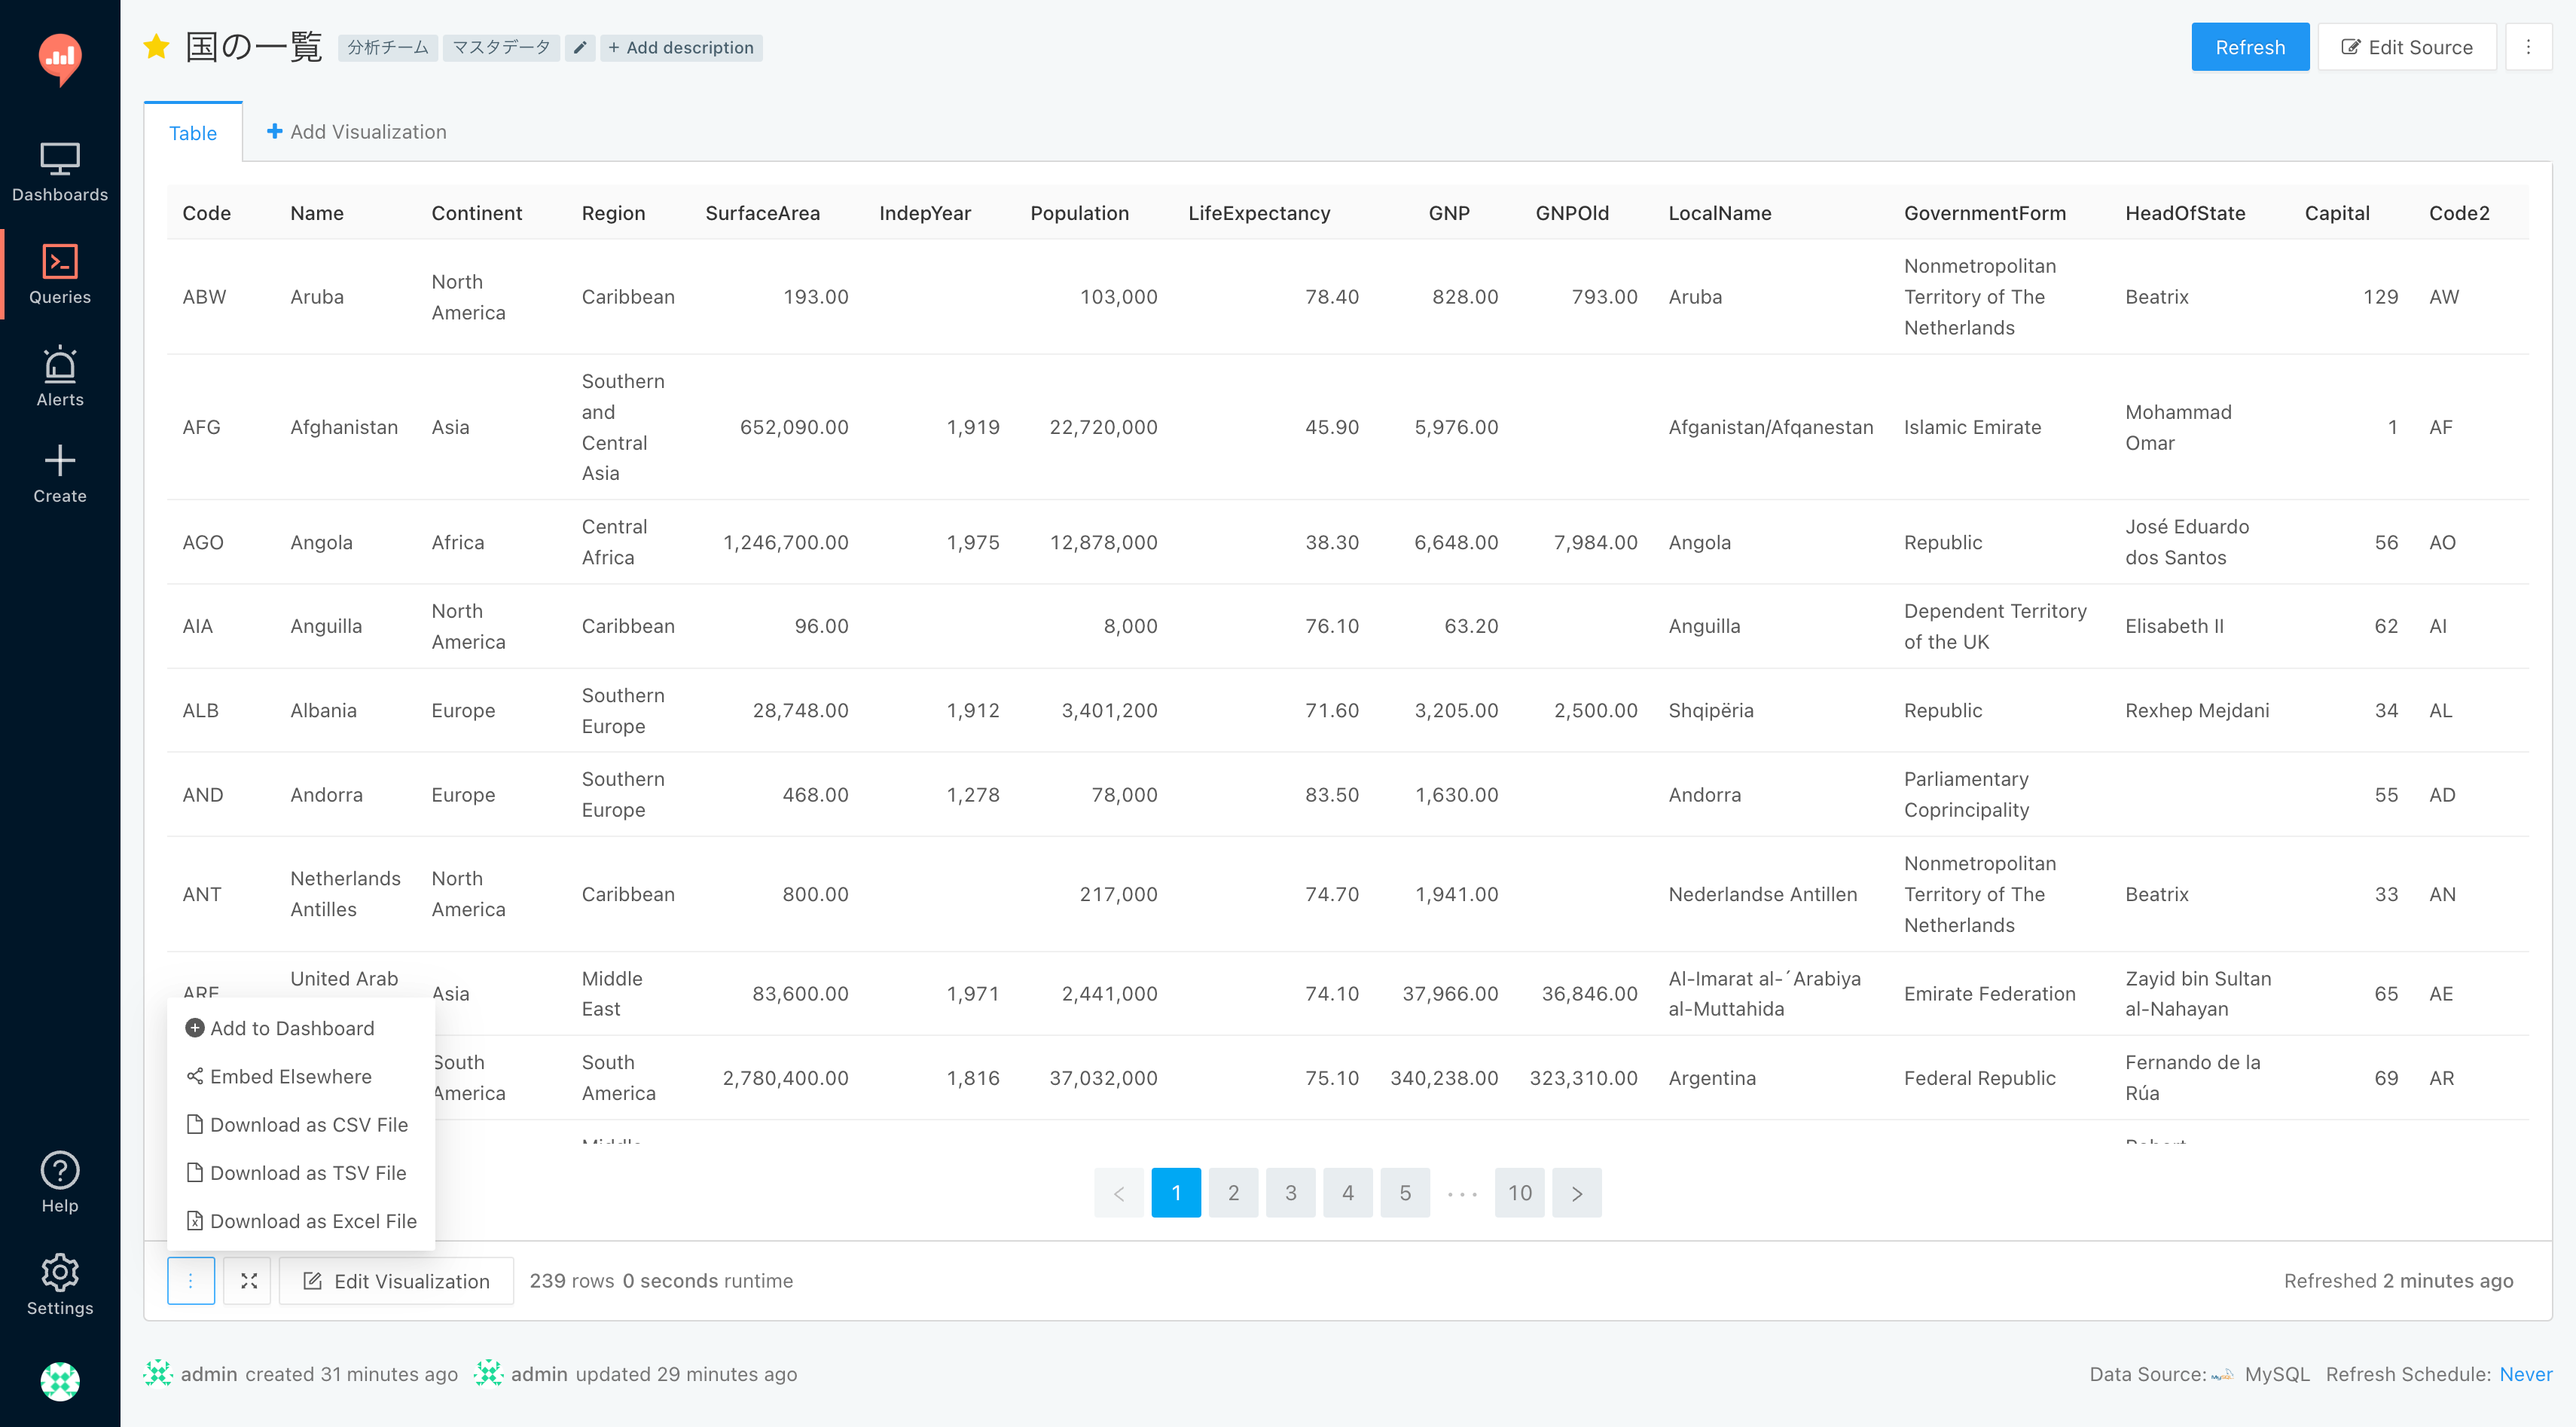This screenshot has width=2576, height=1427.
Task: Switch to the Table tab
Action: (192, 133)
